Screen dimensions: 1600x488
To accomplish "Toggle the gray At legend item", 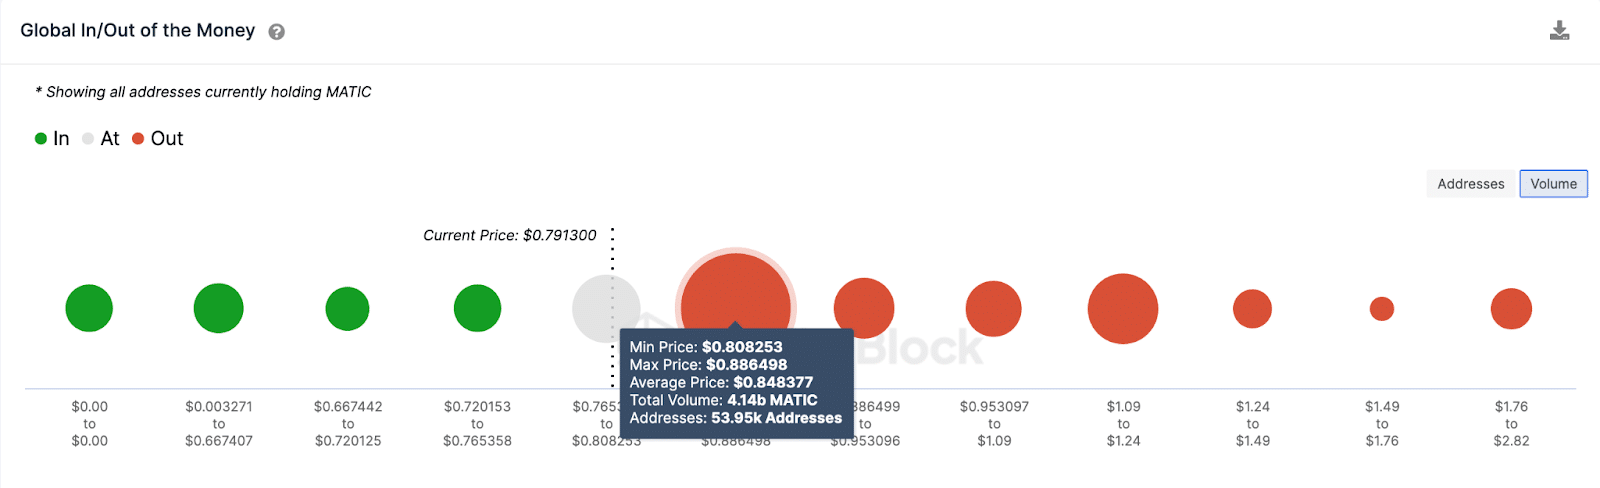I will (101, 139).
